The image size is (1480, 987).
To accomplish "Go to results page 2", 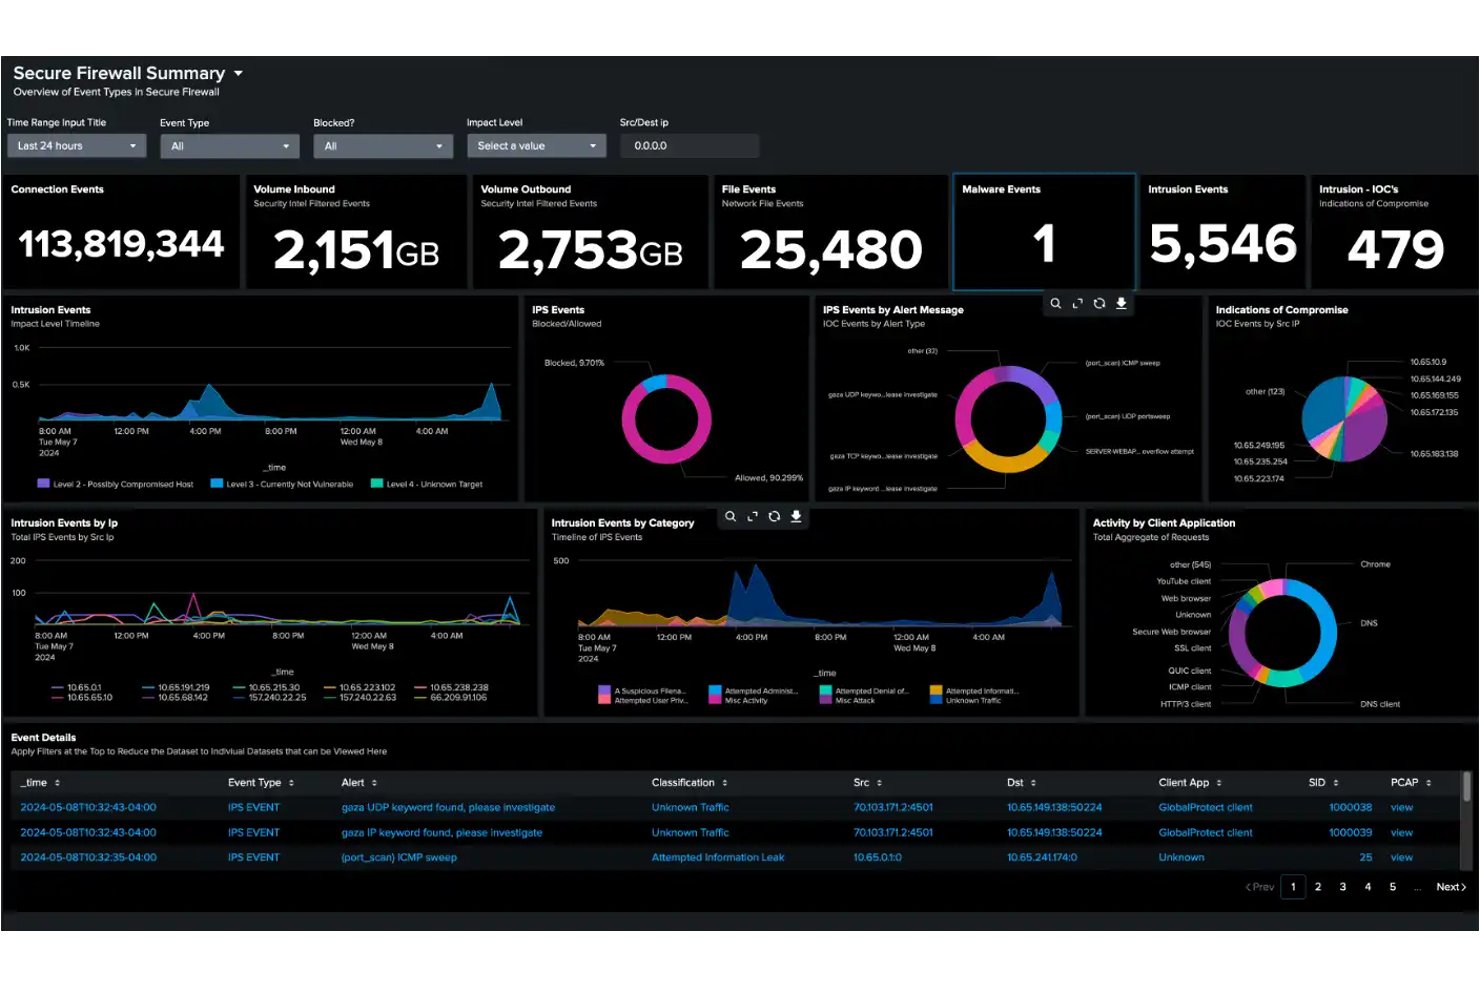I will tap(1318, 887).
